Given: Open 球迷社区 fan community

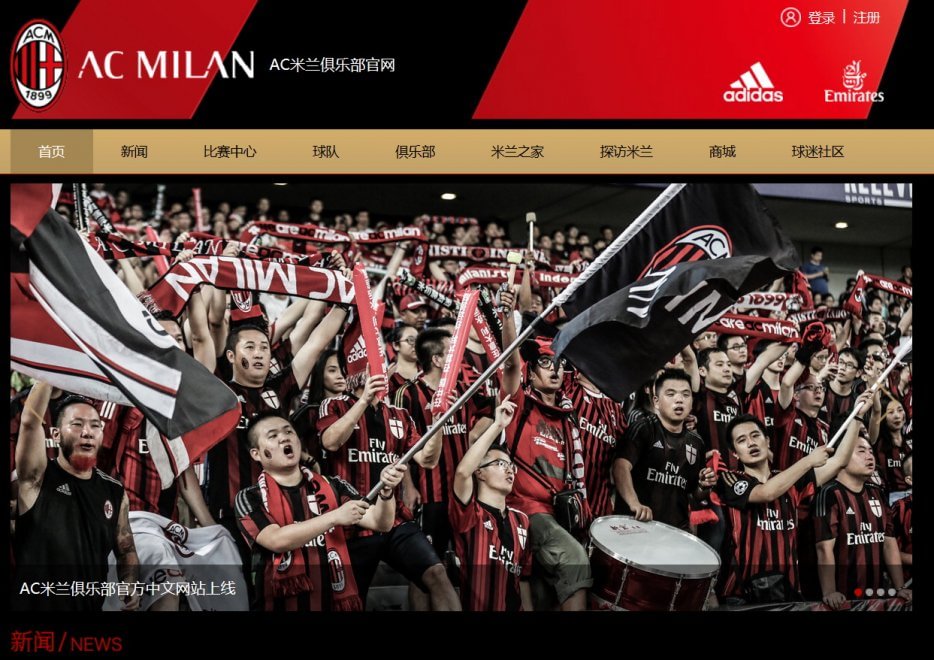Looking at the screenshot, I should 818,151.
